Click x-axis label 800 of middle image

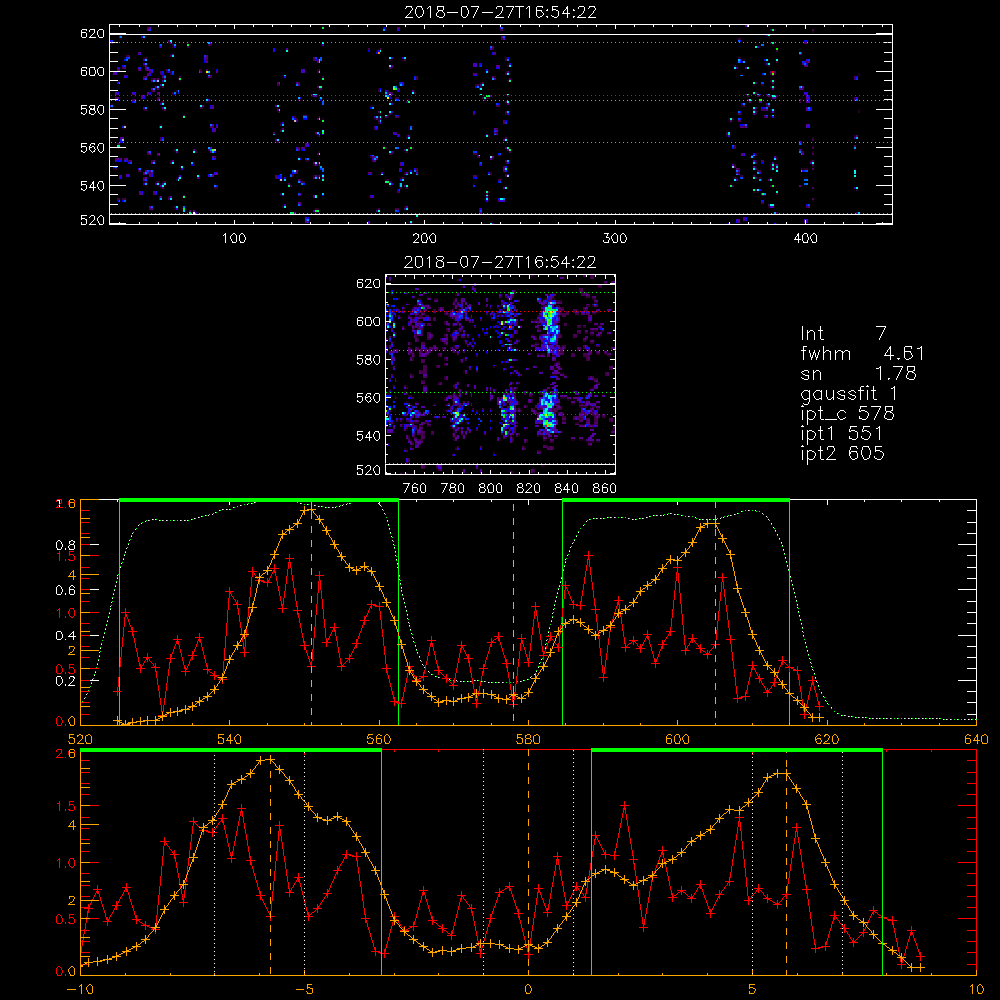pyautogui.click(x=490, y=489)
